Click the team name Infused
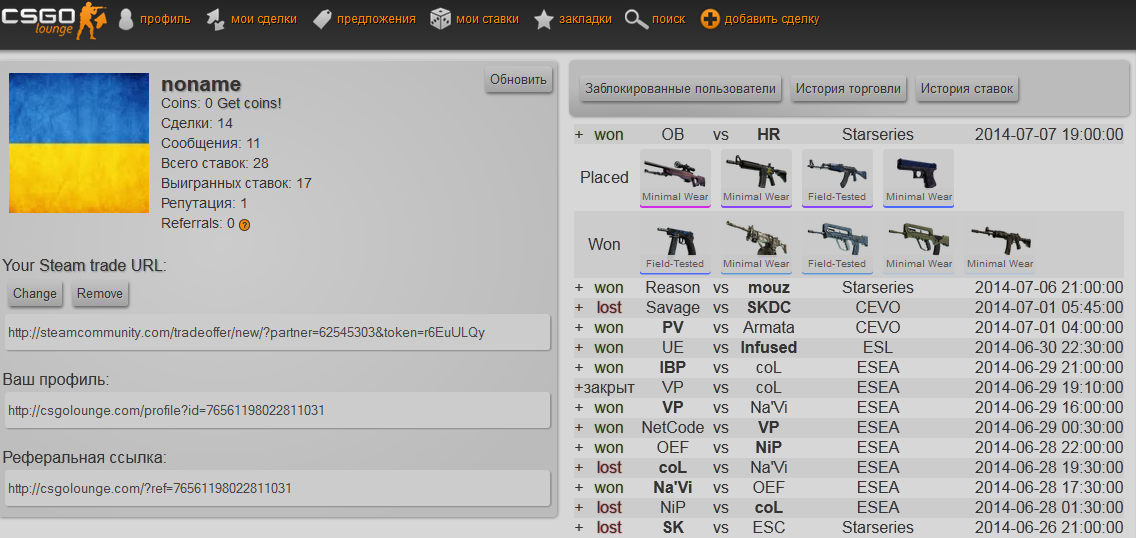Screen dimensions: 1136x538 769,348
